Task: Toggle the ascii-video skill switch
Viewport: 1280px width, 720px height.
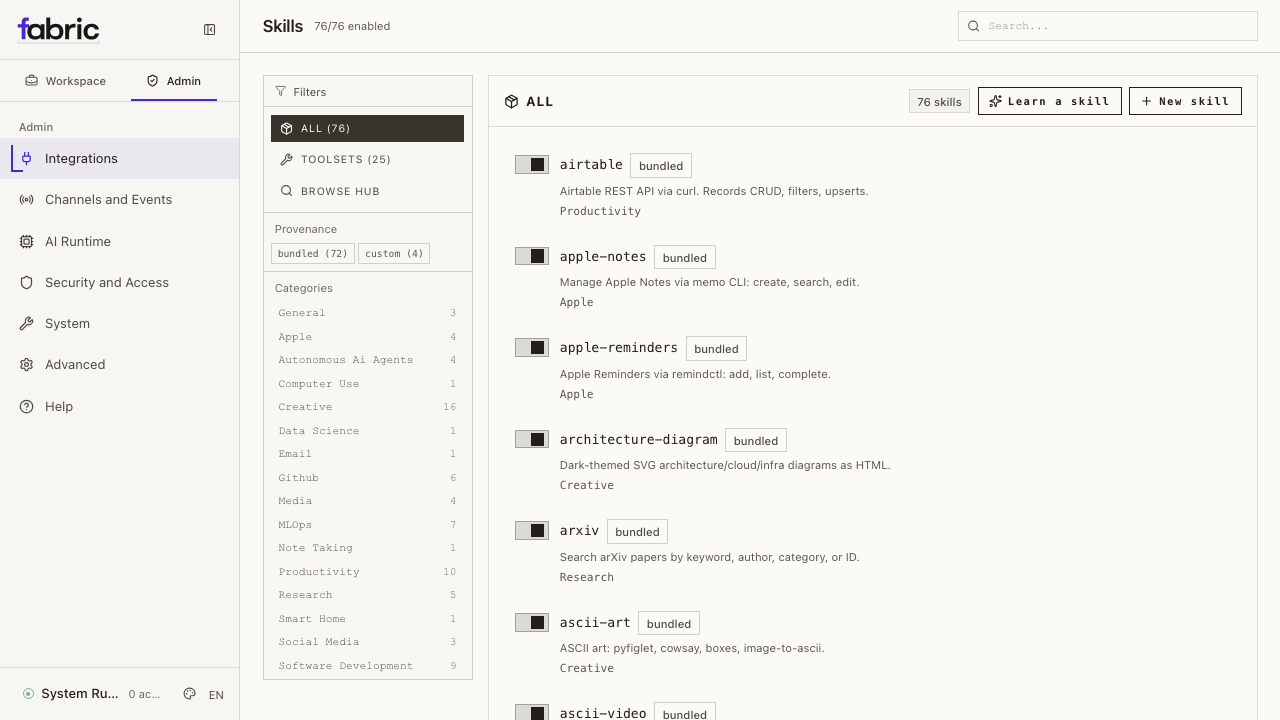Action: click(532, 712)
